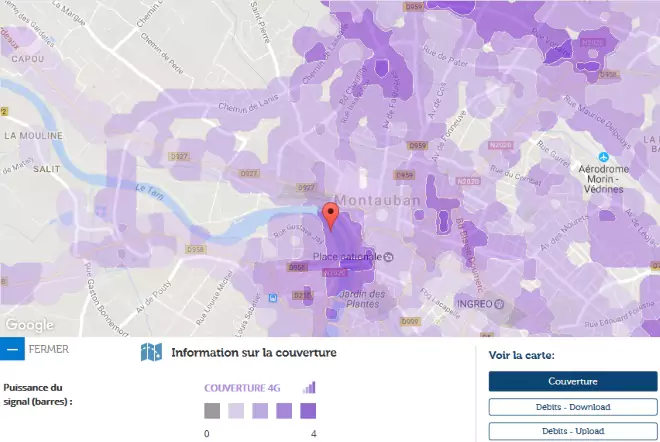Screen dimensions: 660x442
Task: Select the Couverture map view
Action: [573, 381]
